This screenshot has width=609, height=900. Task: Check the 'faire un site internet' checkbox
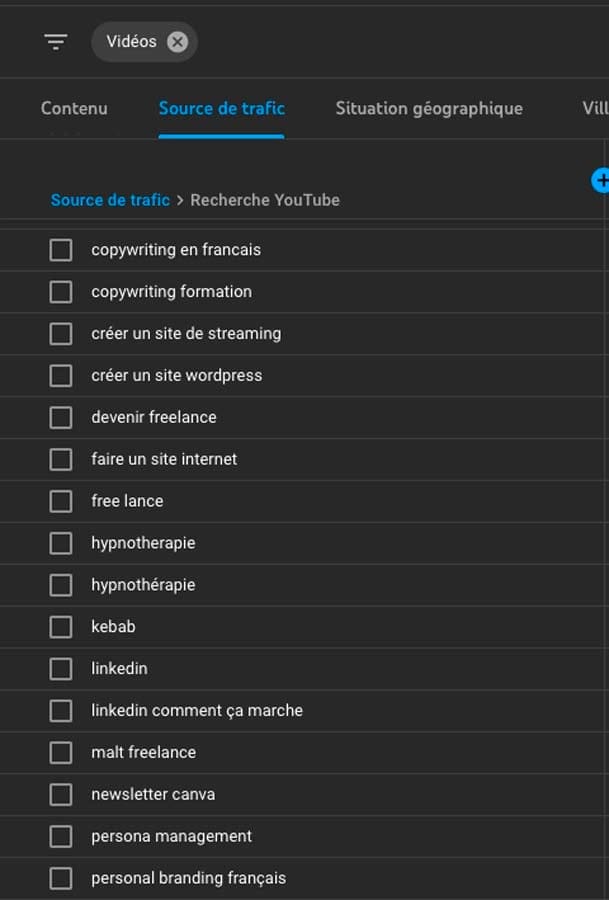click(x=61, y=459)
